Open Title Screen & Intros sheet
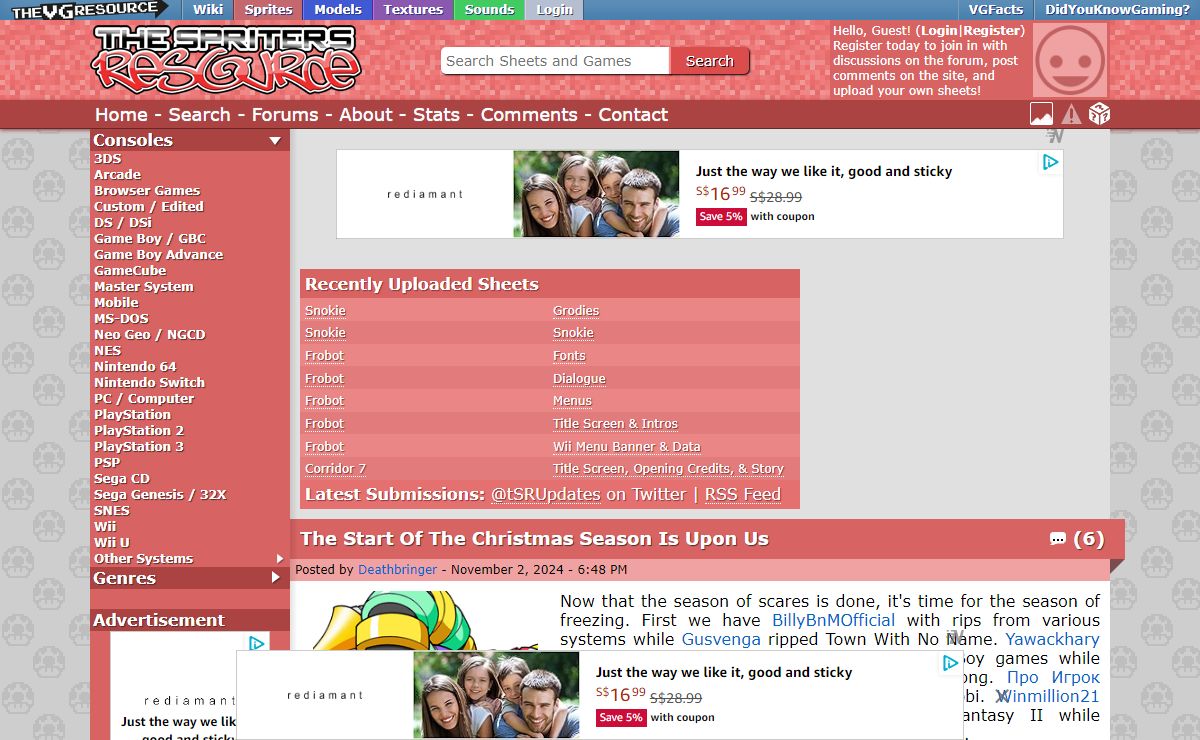Screen dimensions: 1200x740 (615, 424)
